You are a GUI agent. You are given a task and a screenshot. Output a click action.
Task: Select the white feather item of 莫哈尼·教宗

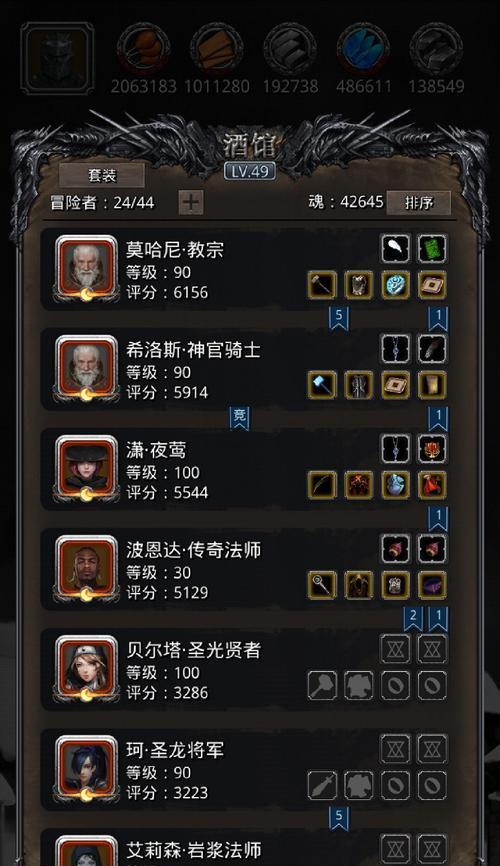point(396,249)
